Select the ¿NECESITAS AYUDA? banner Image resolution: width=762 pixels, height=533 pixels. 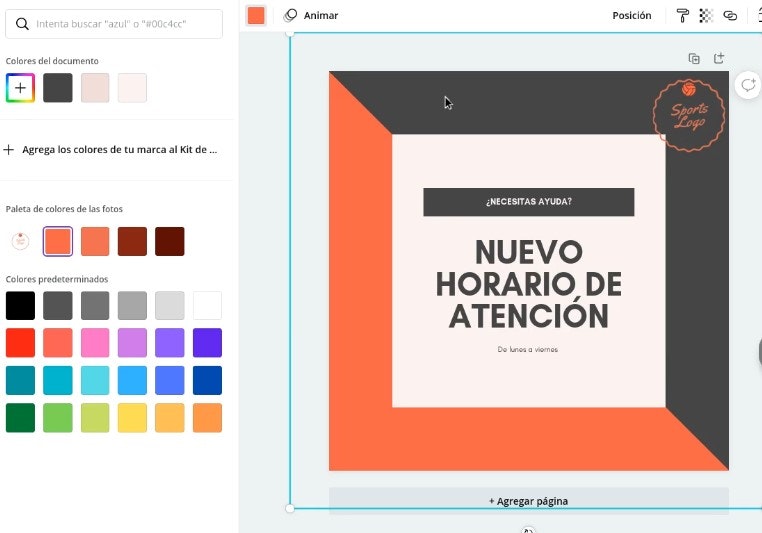[x=529, y=202]
